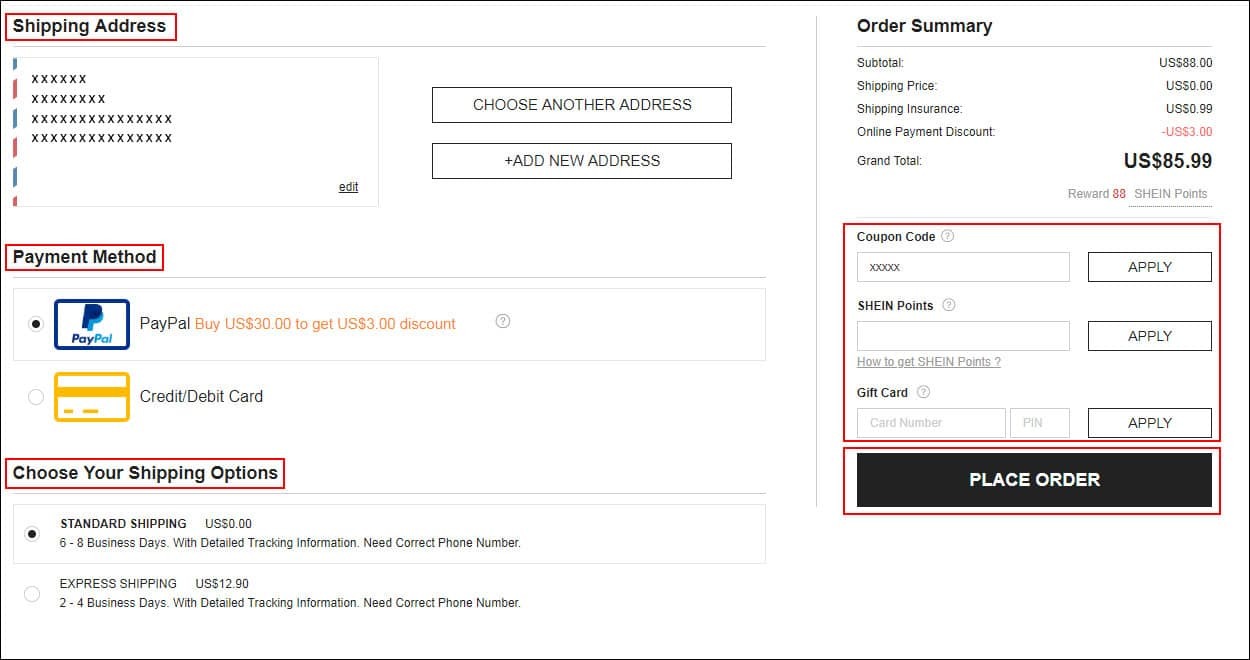Click Choose Another Address

(581, 104)
